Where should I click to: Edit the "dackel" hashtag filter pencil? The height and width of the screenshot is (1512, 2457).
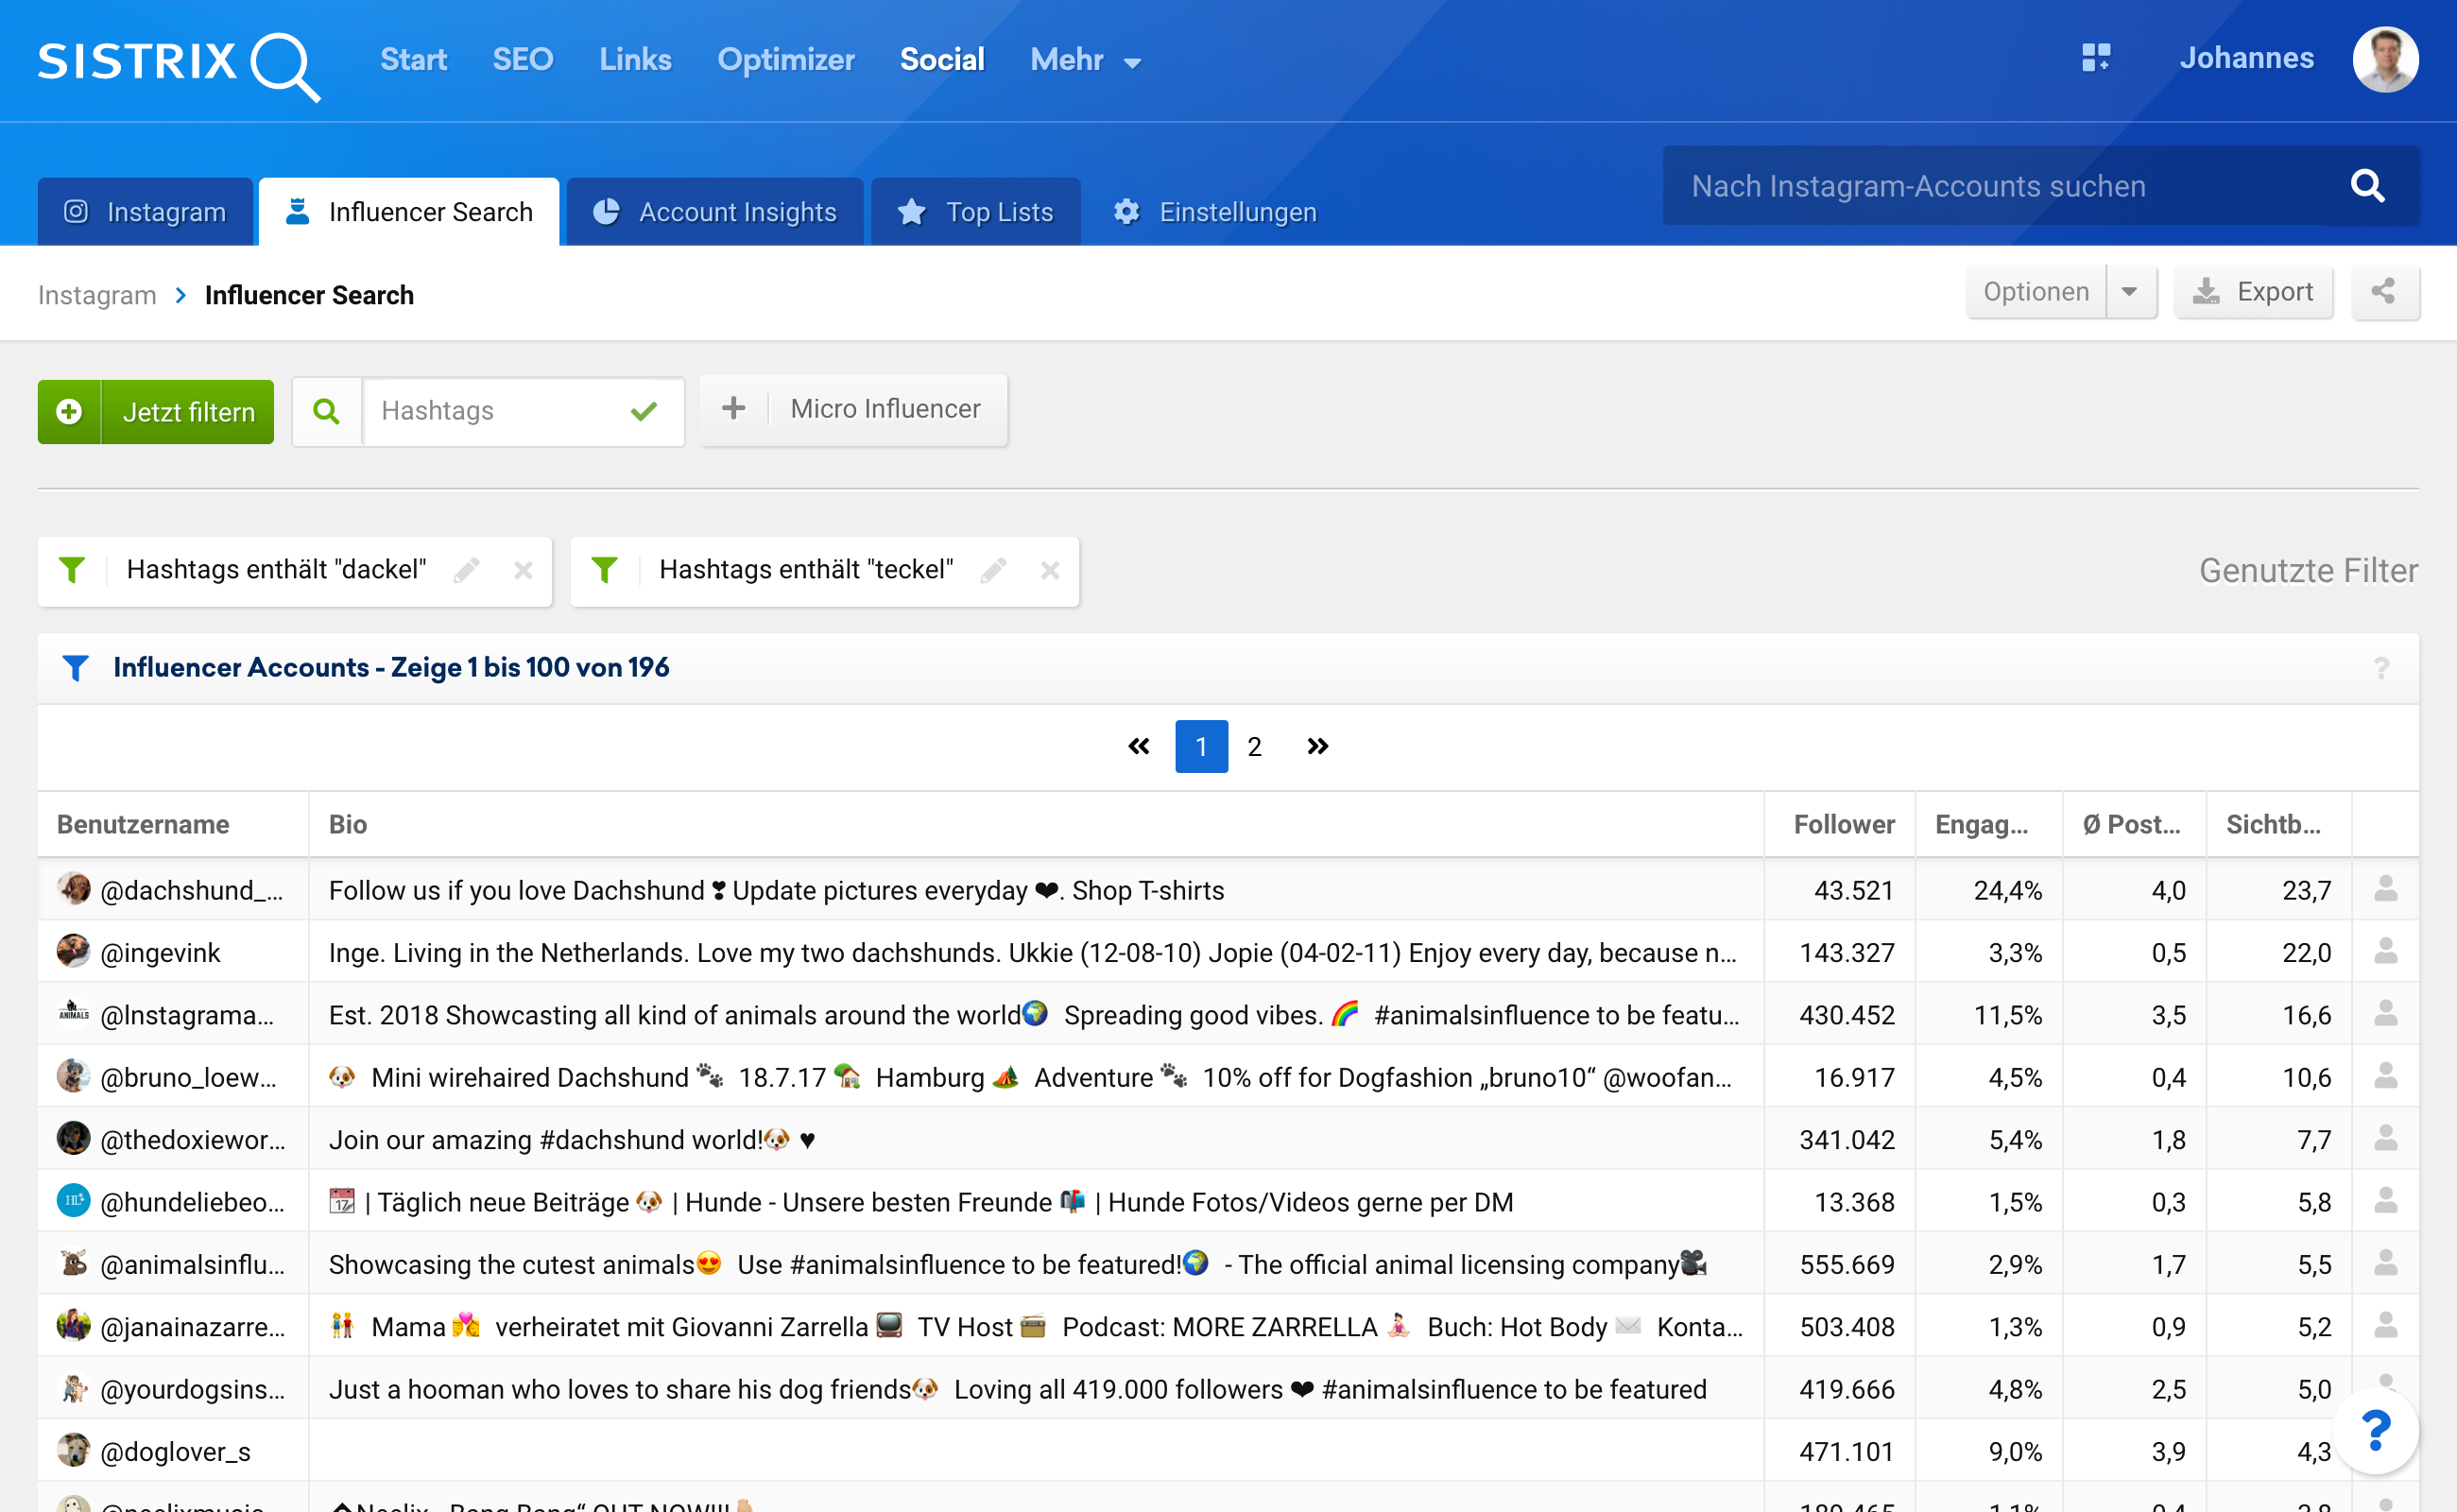point(466,570)
